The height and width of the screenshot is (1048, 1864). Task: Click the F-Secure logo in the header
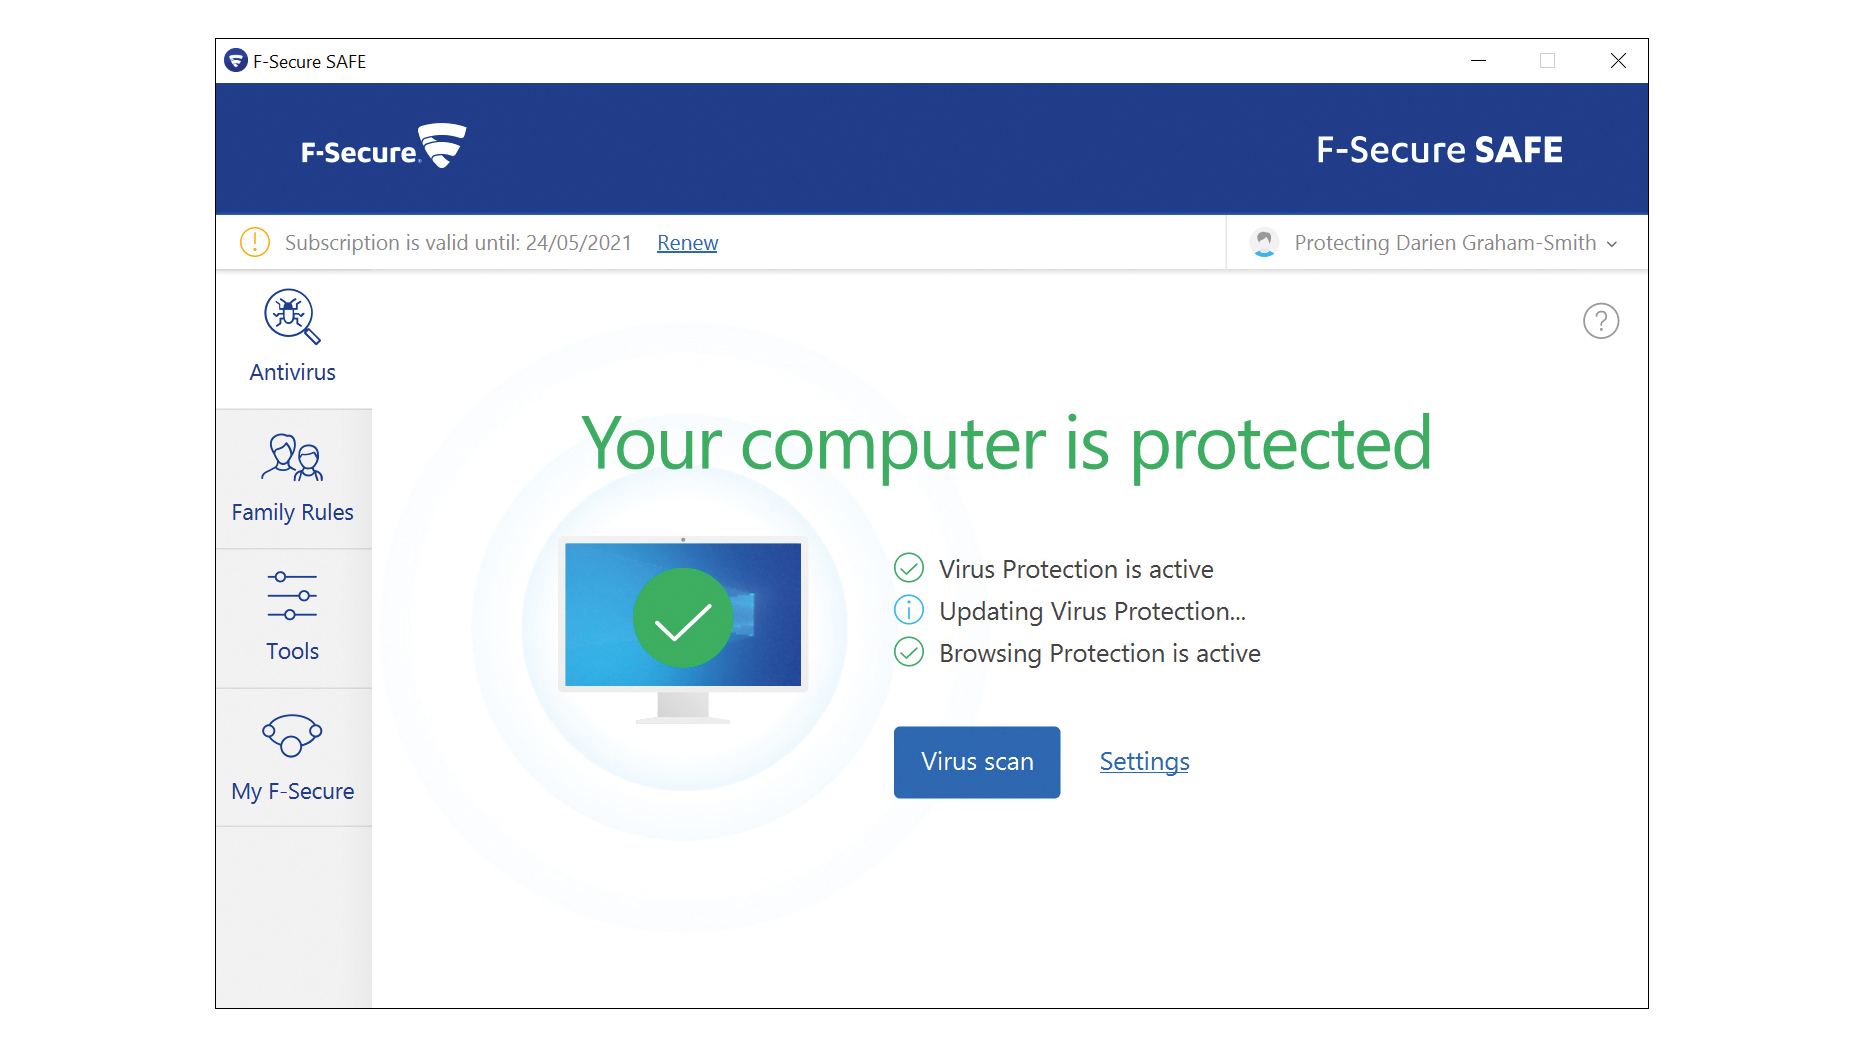pyautogui.click(x=383, y=146)
